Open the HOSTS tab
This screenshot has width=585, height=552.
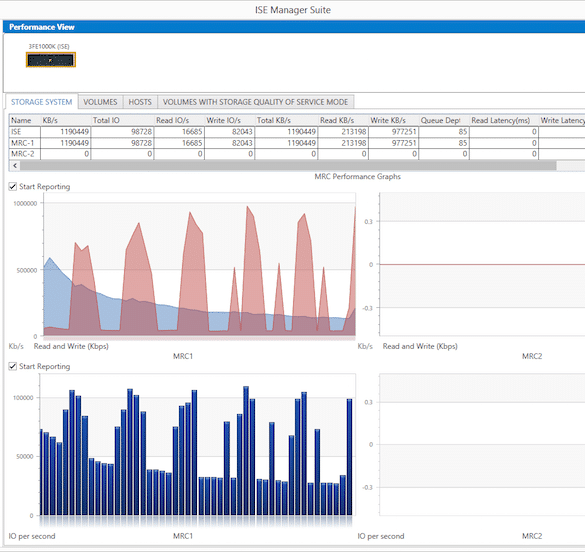(140, 102)
